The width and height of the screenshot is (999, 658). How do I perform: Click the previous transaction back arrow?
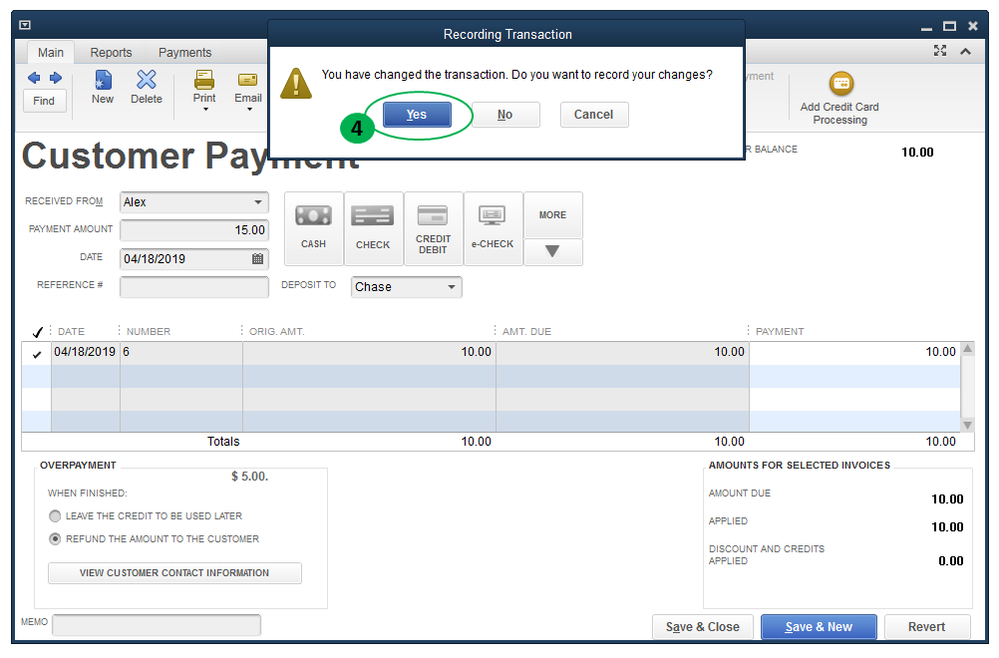[x=34, y=78]
